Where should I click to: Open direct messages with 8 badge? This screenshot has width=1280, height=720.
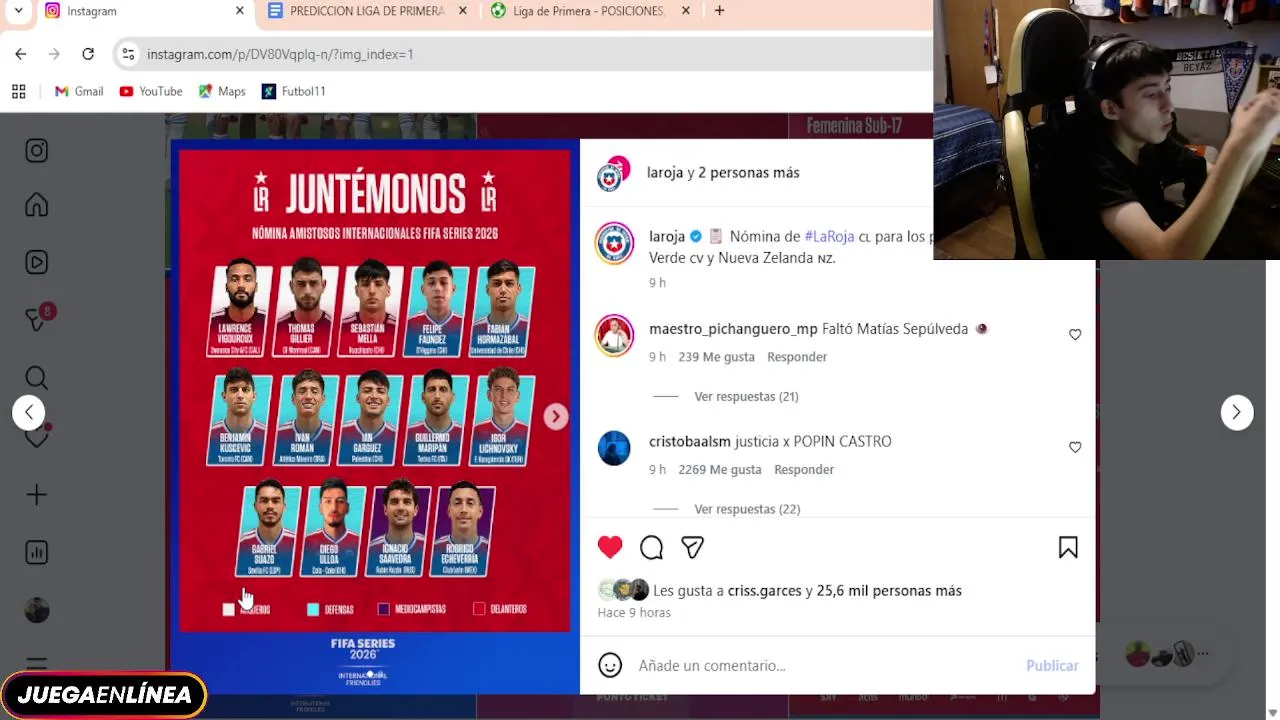point(38,319)
